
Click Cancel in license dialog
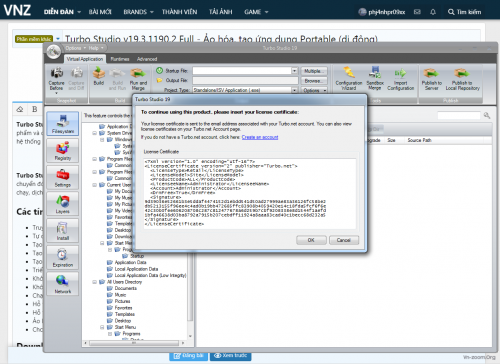(344, 240)
